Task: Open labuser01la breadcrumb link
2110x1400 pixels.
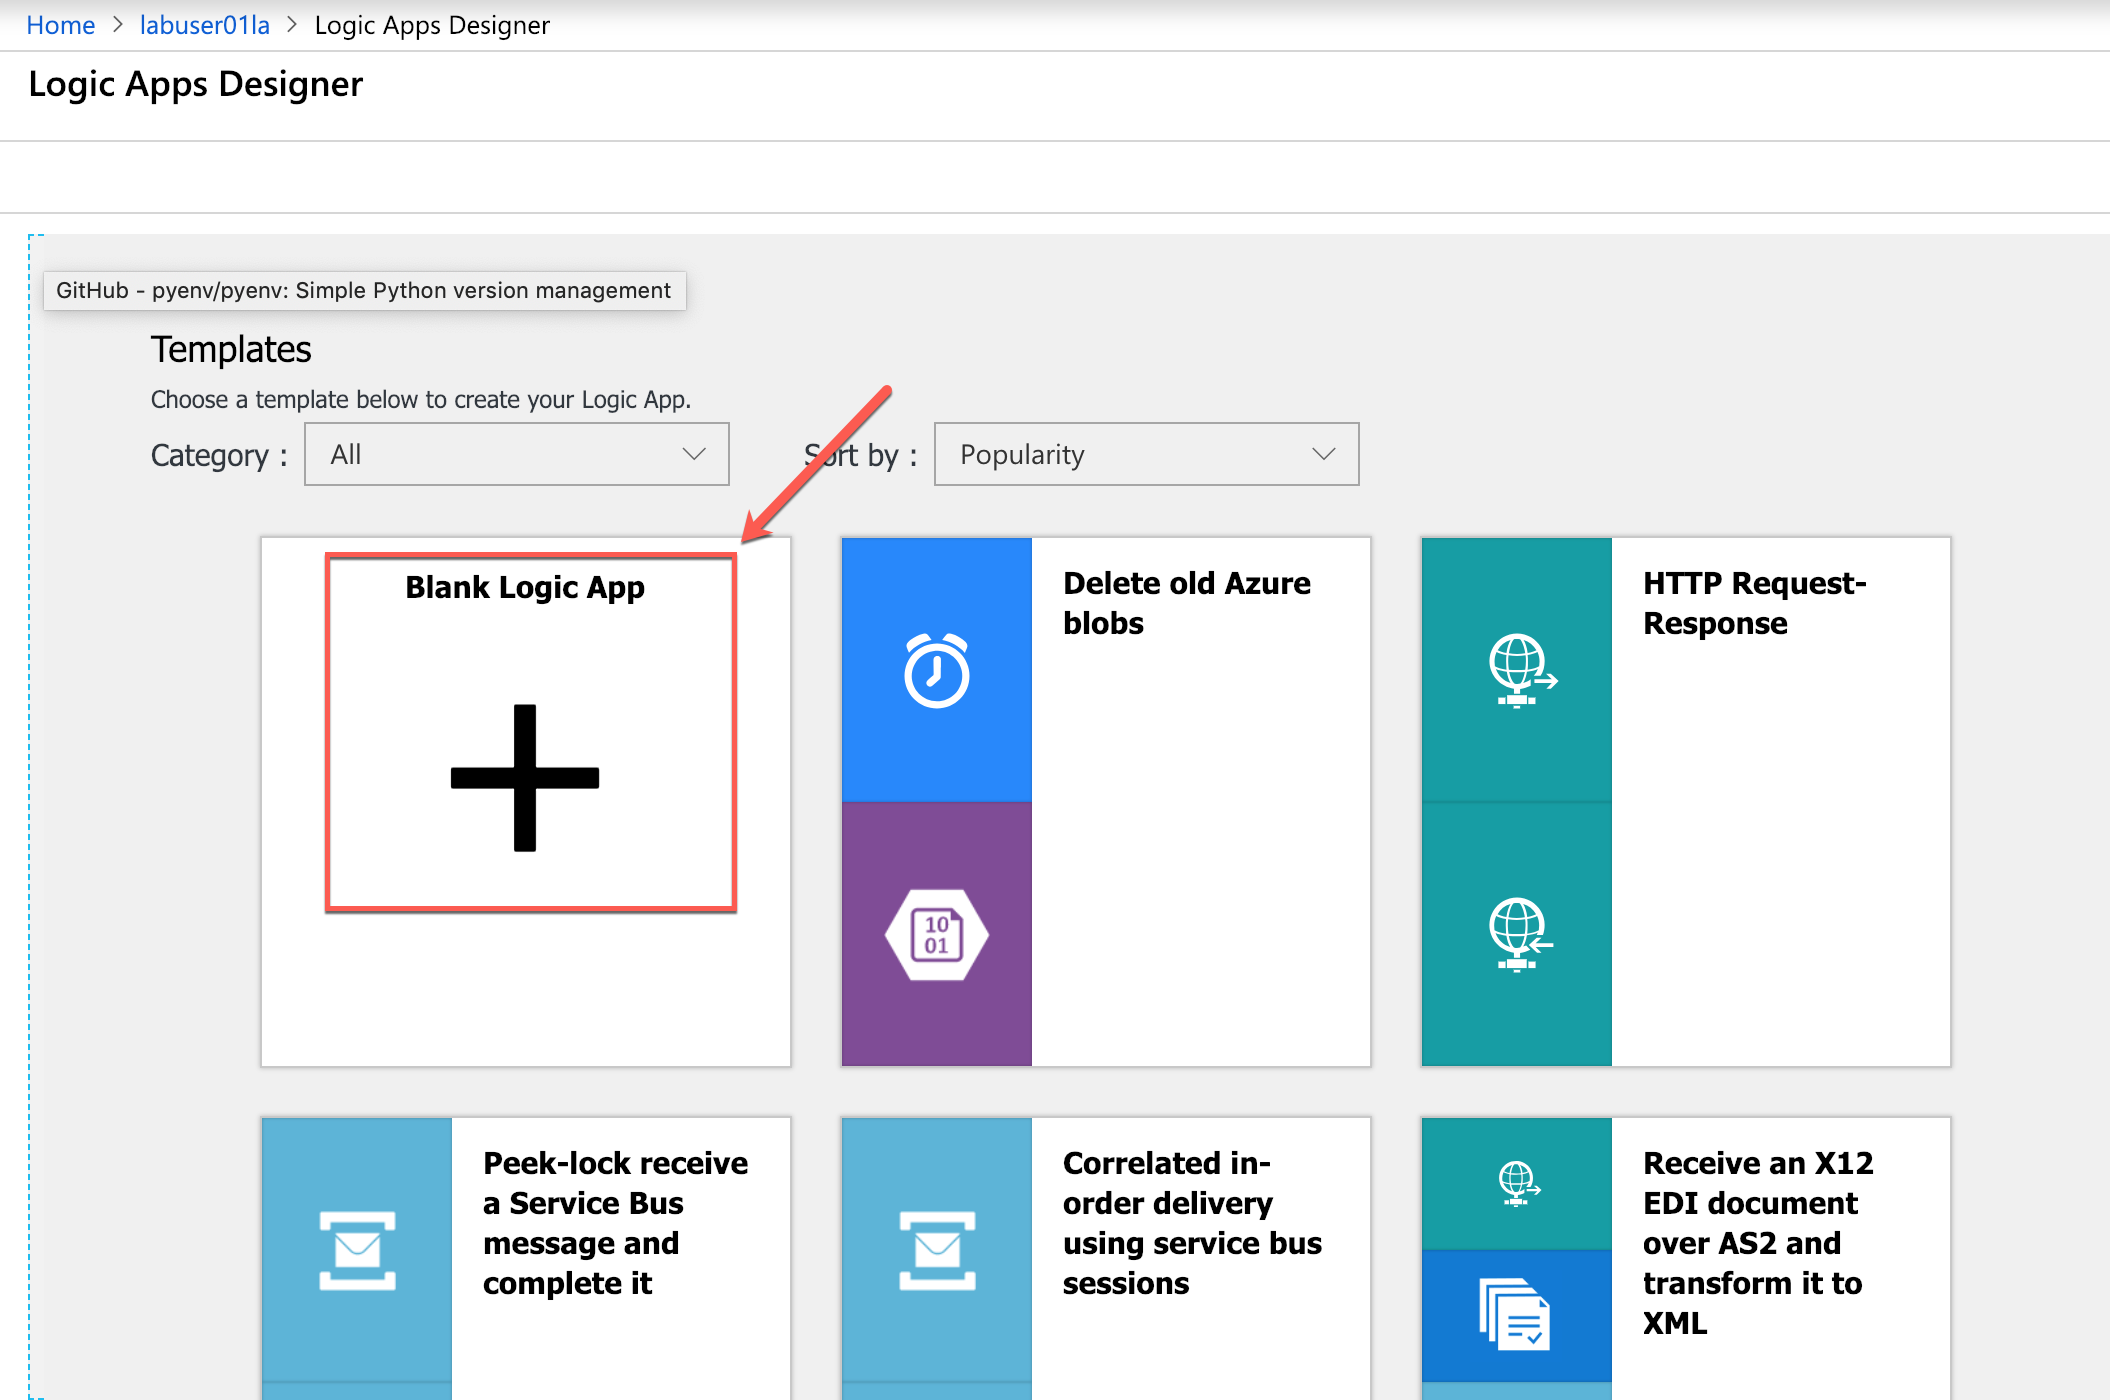Action: [205, 25]
